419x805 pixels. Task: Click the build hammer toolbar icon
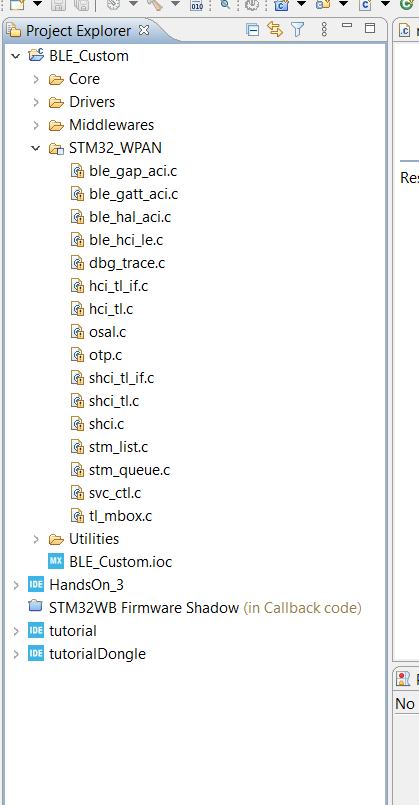[155, 4]
